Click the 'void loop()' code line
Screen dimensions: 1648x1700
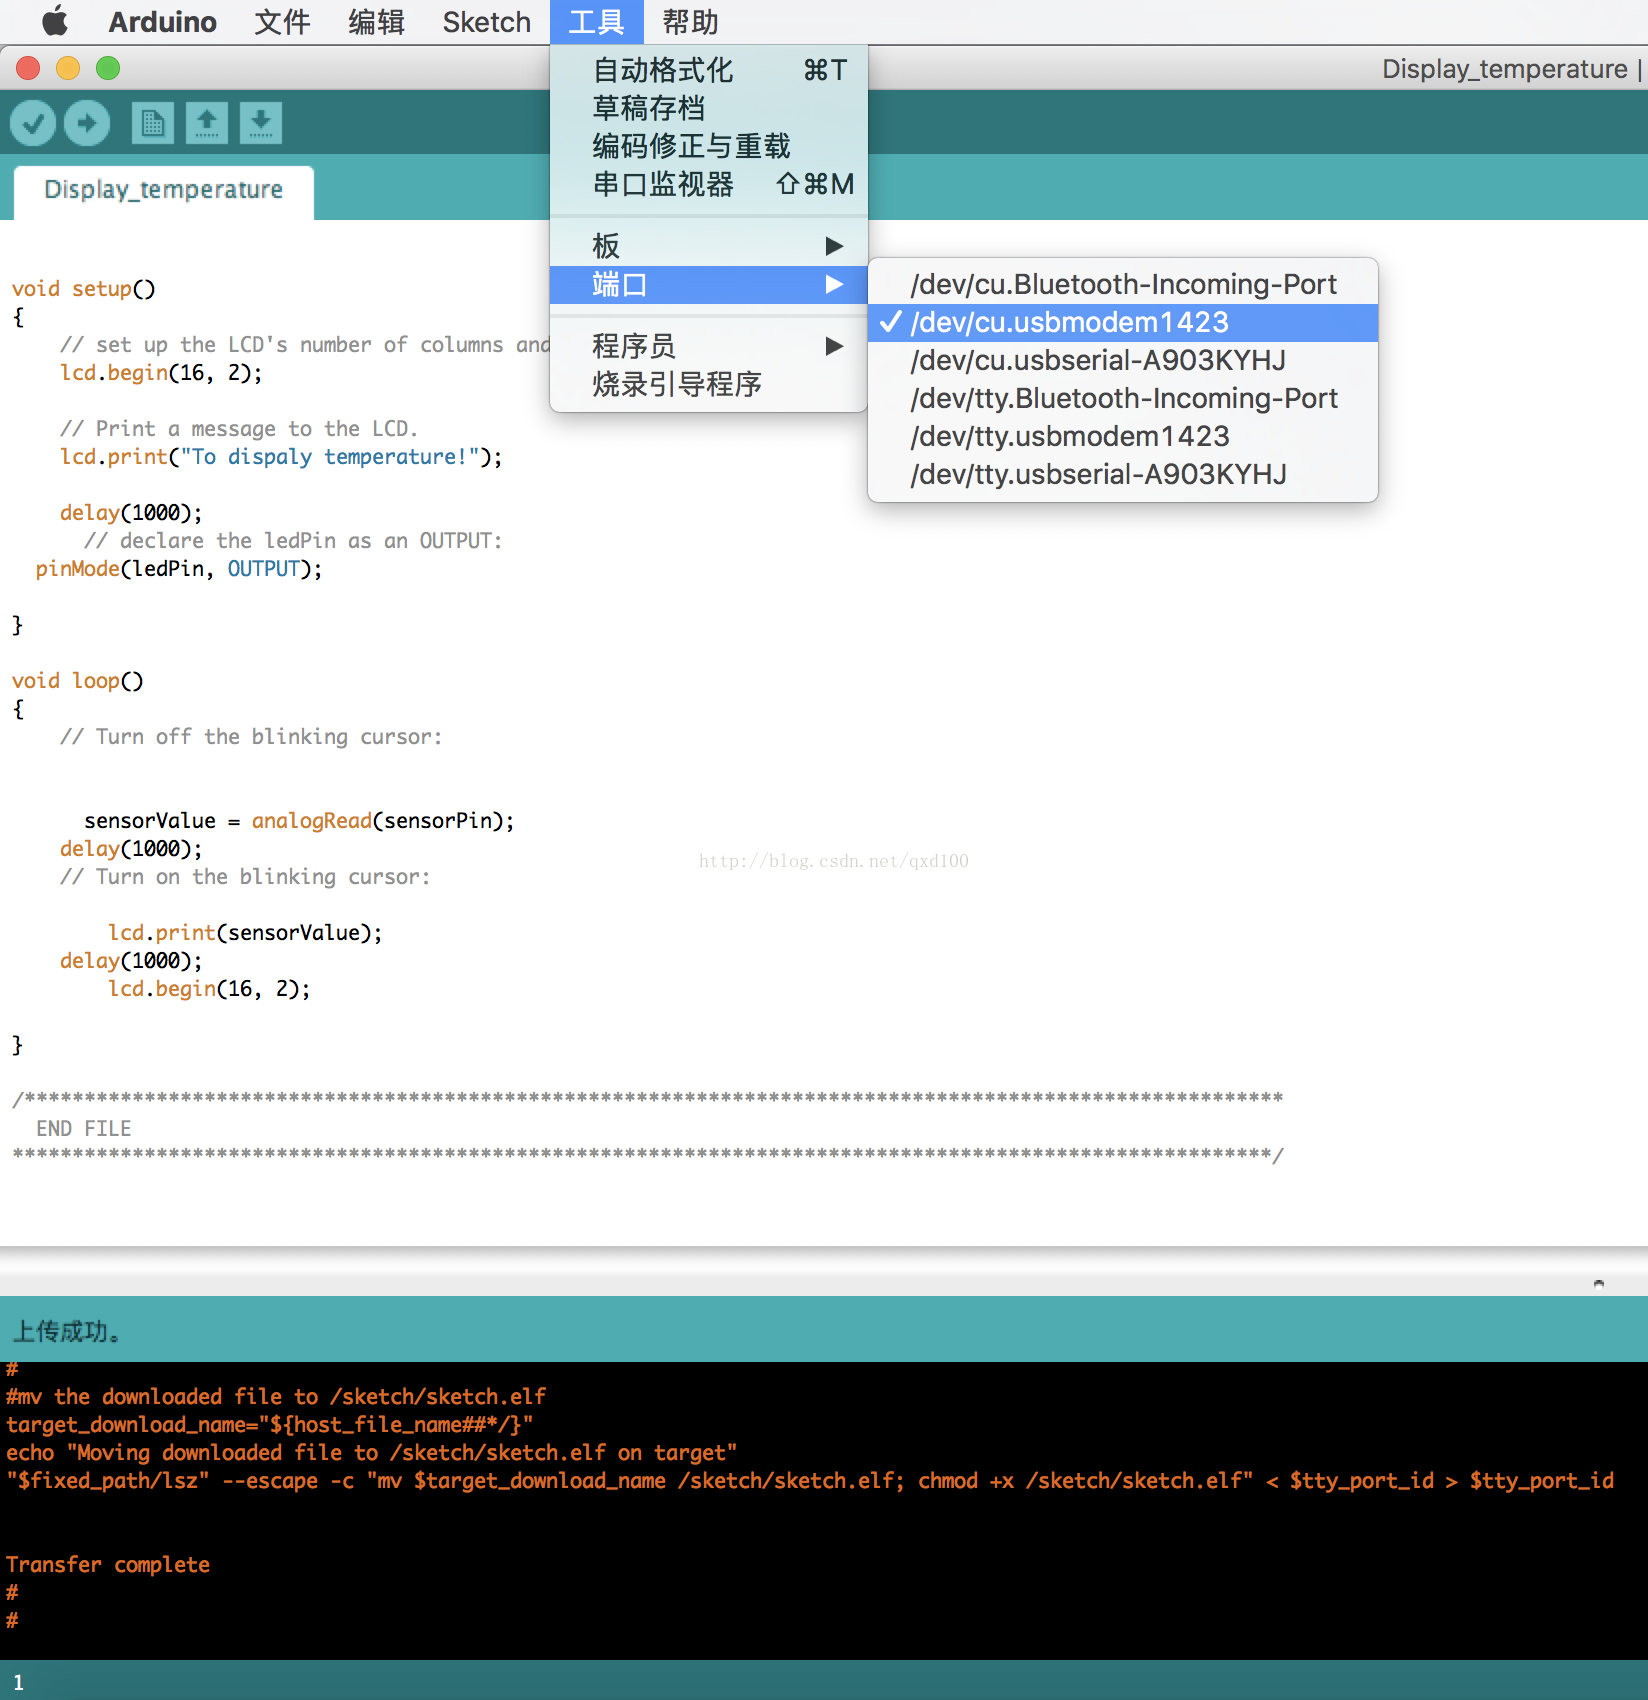pos(78,681)
